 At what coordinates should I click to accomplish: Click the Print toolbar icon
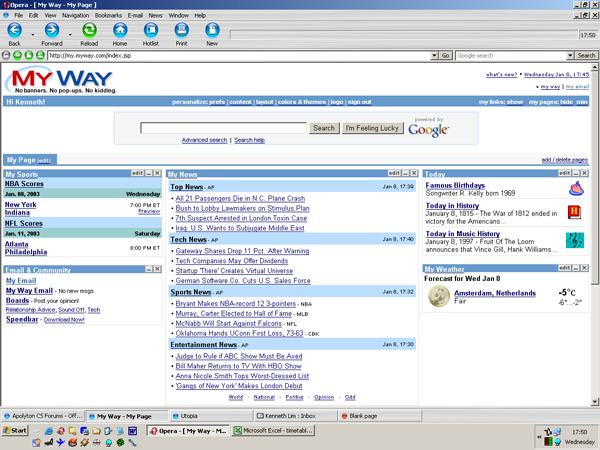(x=181, y=31)
